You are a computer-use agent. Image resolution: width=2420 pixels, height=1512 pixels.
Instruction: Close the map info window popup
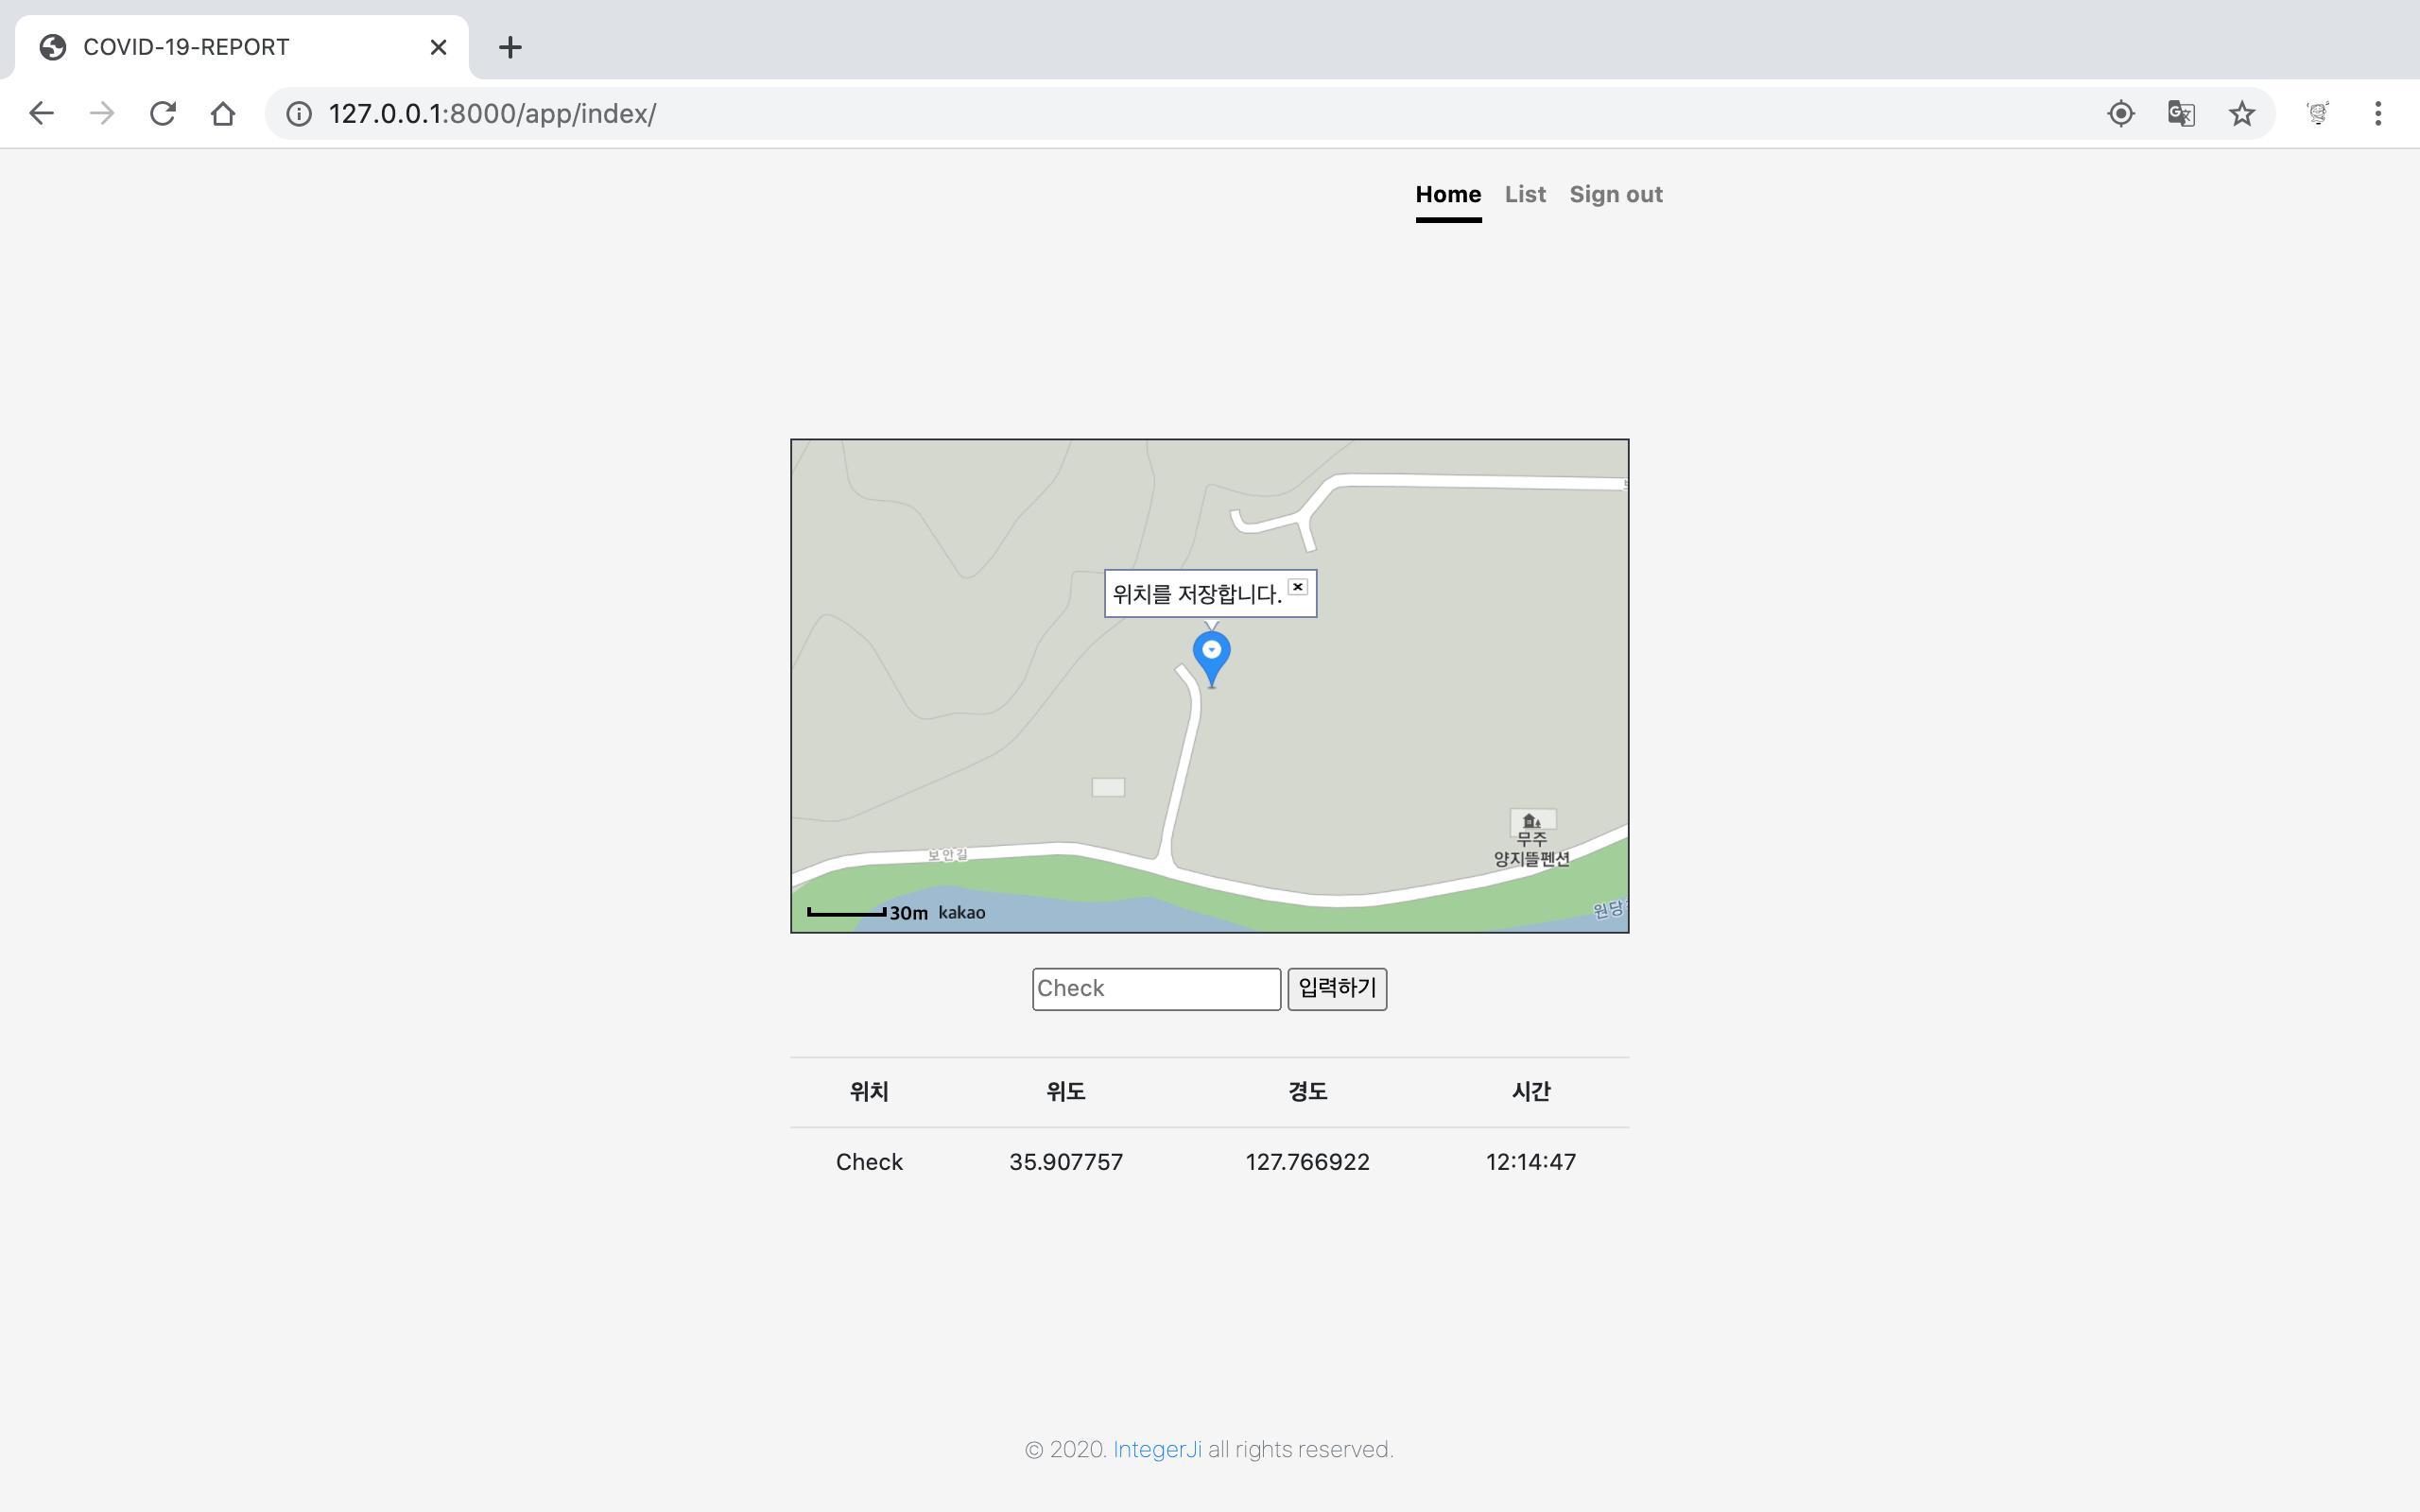[x=1298, y=587]
